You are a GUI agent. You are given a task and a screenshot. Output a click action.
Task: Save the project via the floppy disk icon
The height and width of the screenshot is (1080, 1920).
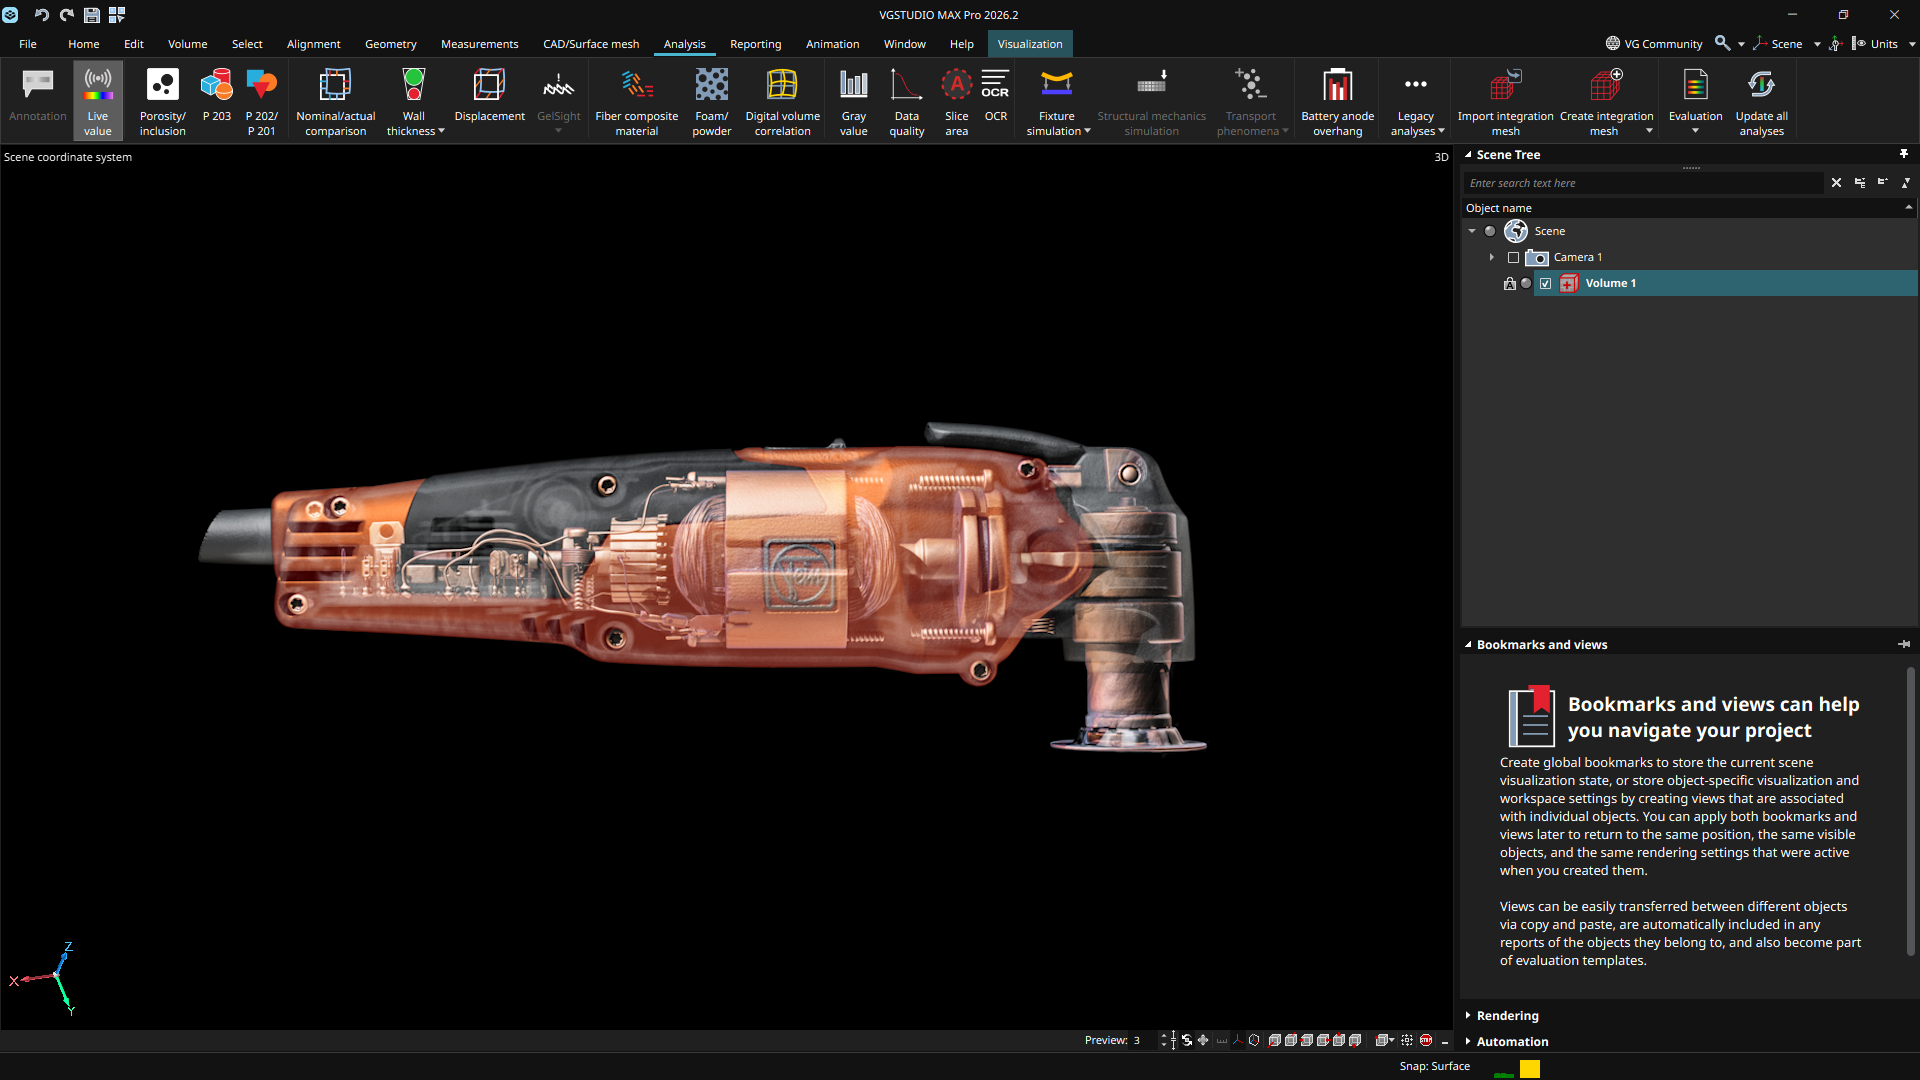92,15
